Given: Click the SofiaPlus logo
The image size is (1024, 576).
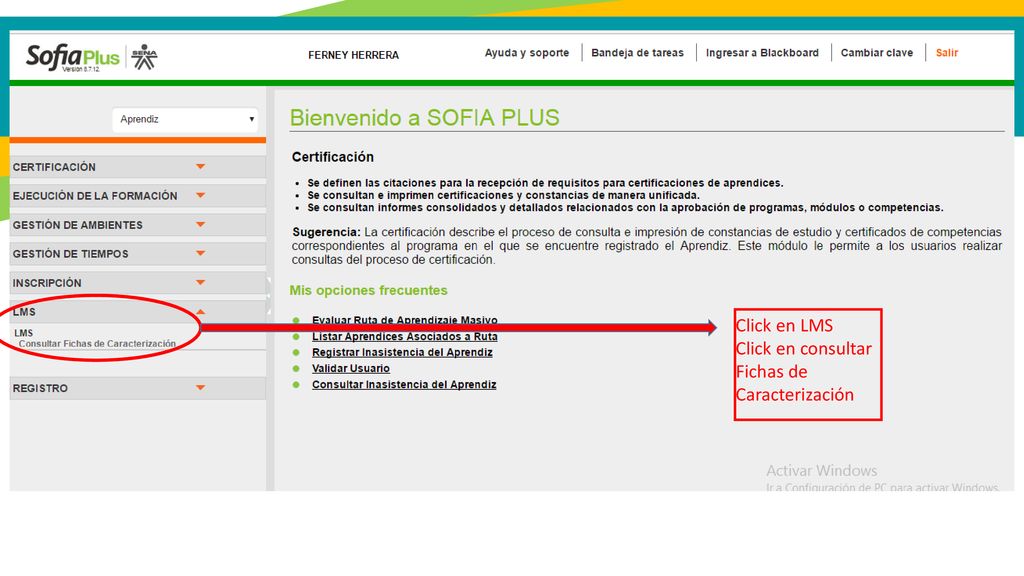Looking at the screenshot, I should (x=72, y=57).
